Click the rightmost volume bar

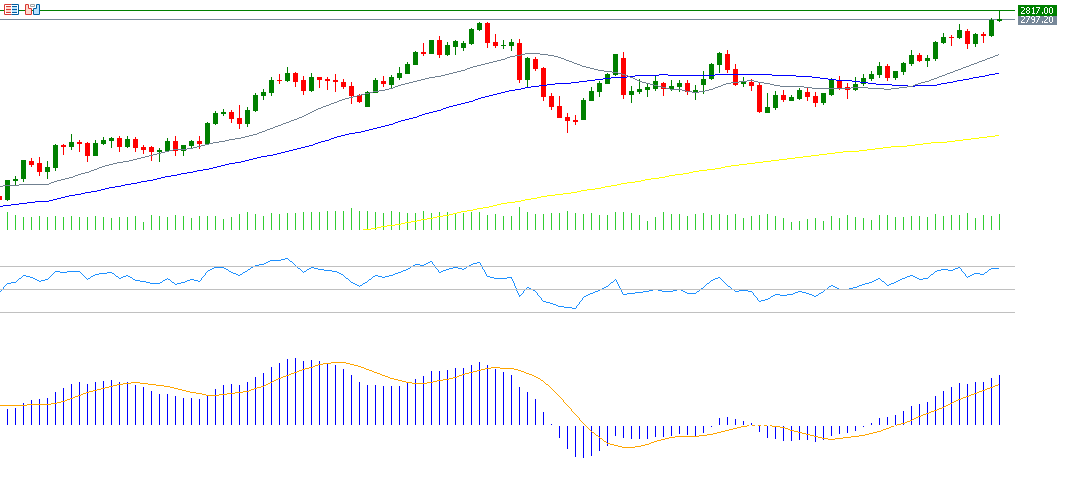pyautogui.click(x=999, y=222)
